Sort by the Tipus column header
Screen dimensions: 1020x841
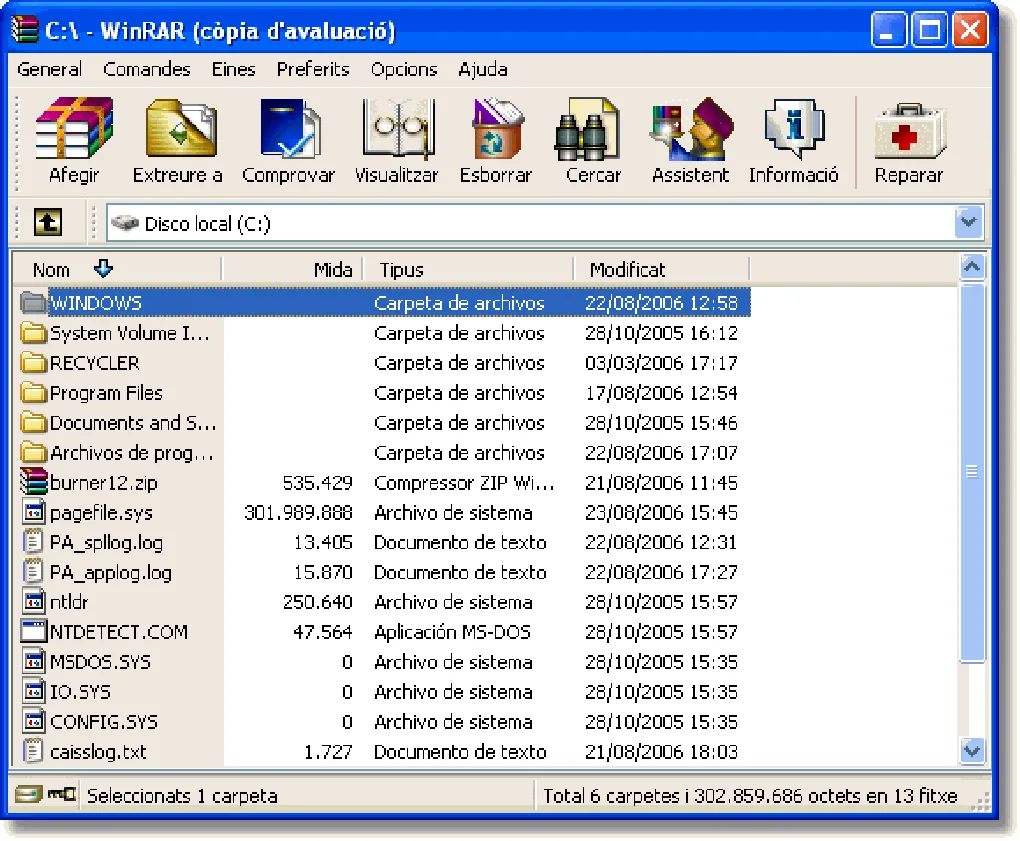tap(468, 269)
